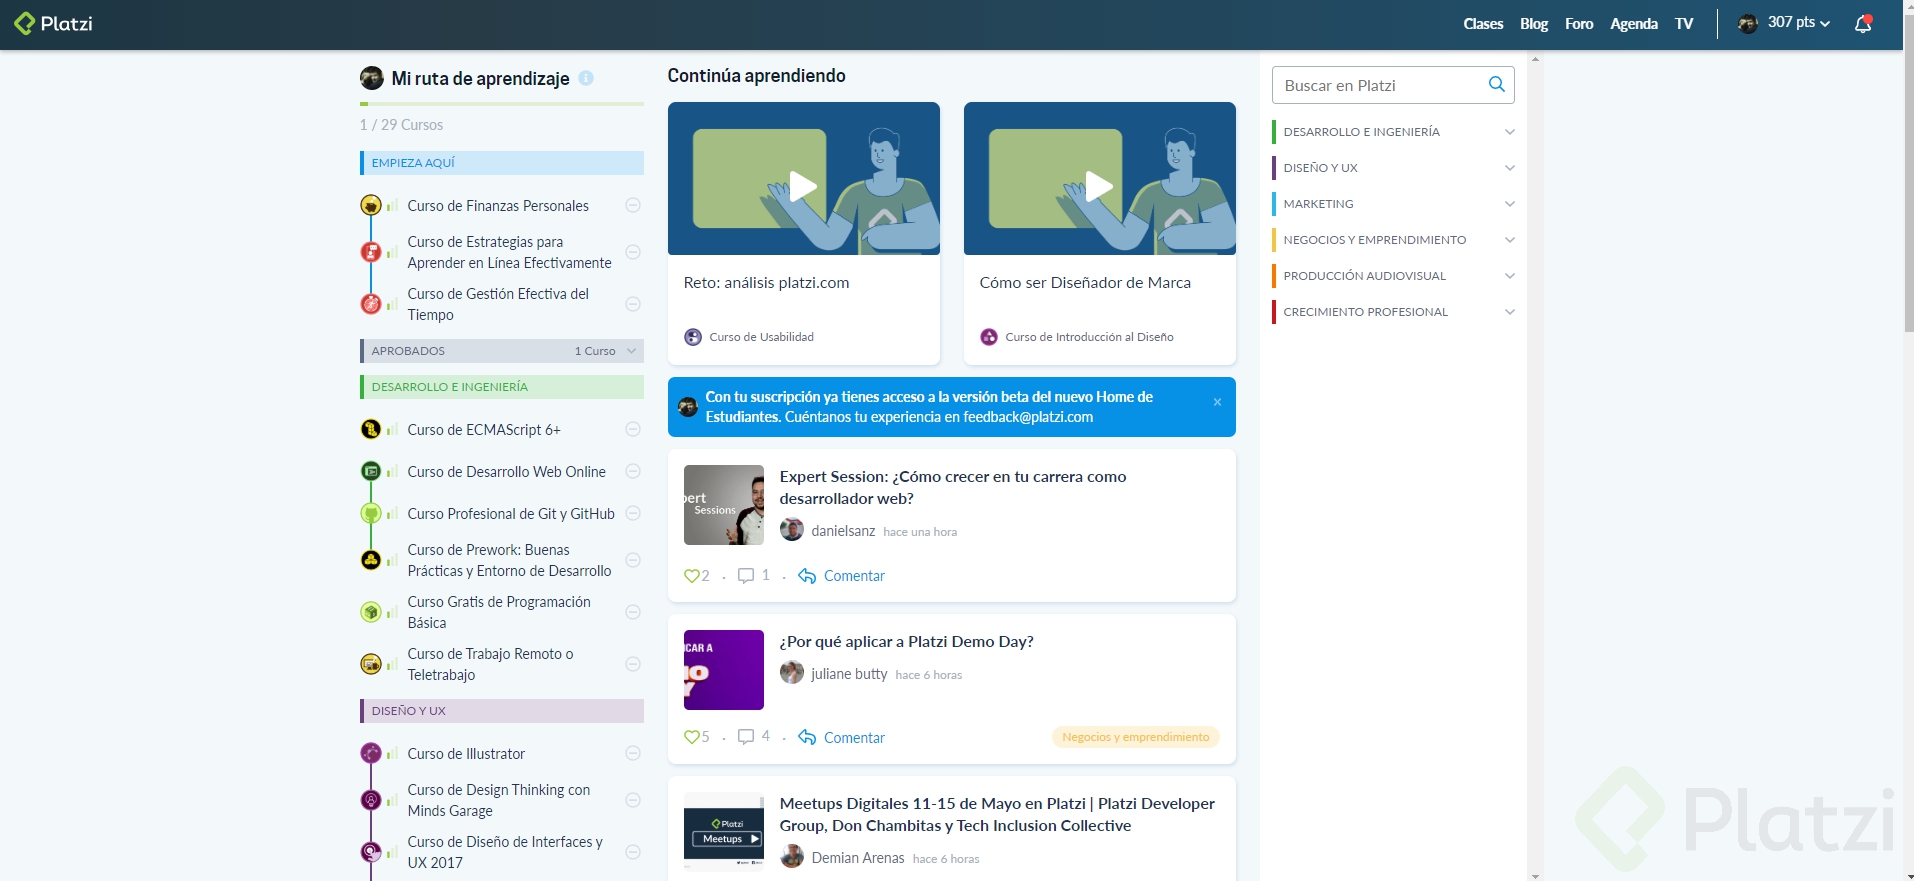Screen dimensions: 1914x881
Task: Toggle the minus circle for Curso de Prework
Action: pos(633,560)
